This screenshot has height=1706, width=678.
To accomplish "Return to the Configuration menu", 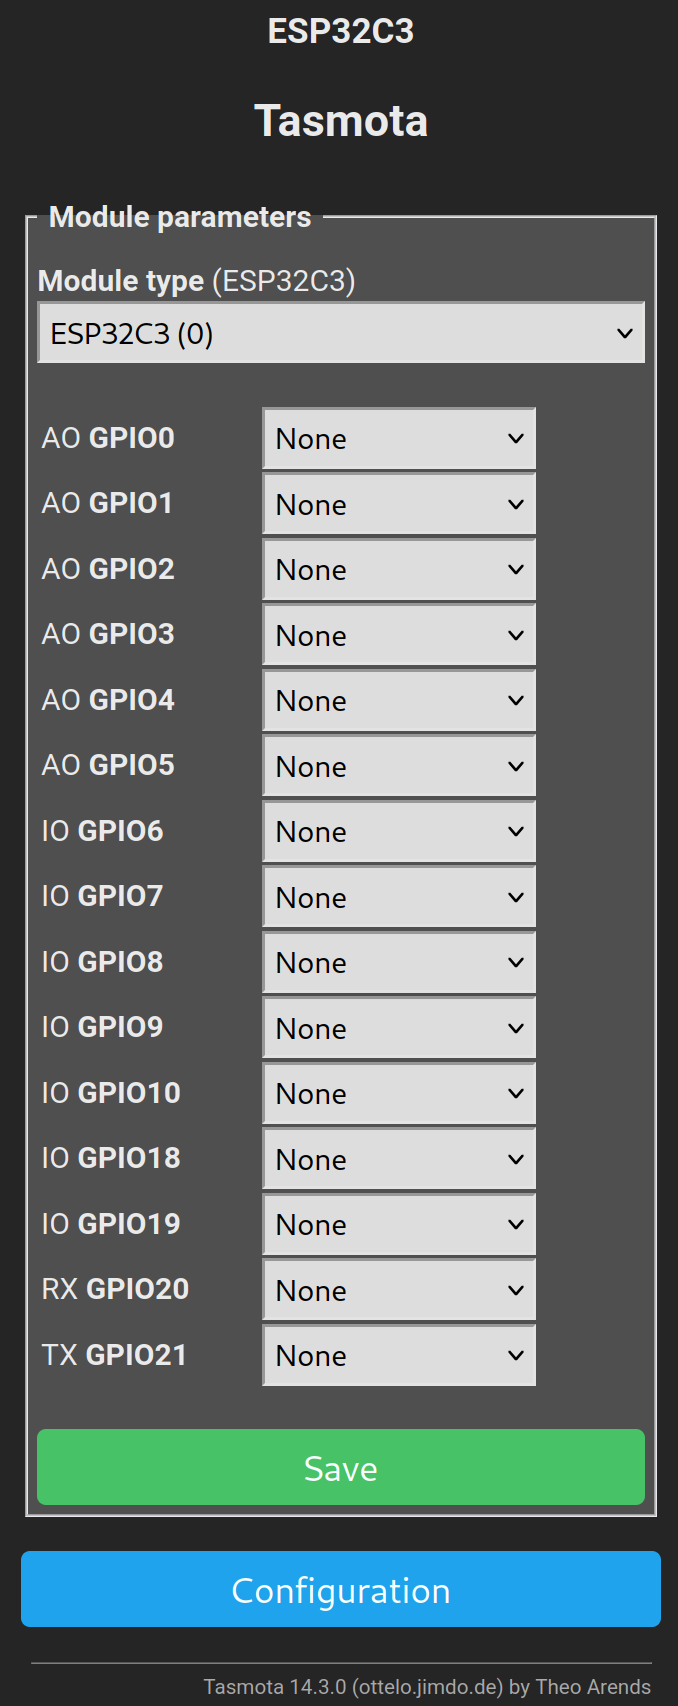I will pyautogui.click(x=341, y=1589).
